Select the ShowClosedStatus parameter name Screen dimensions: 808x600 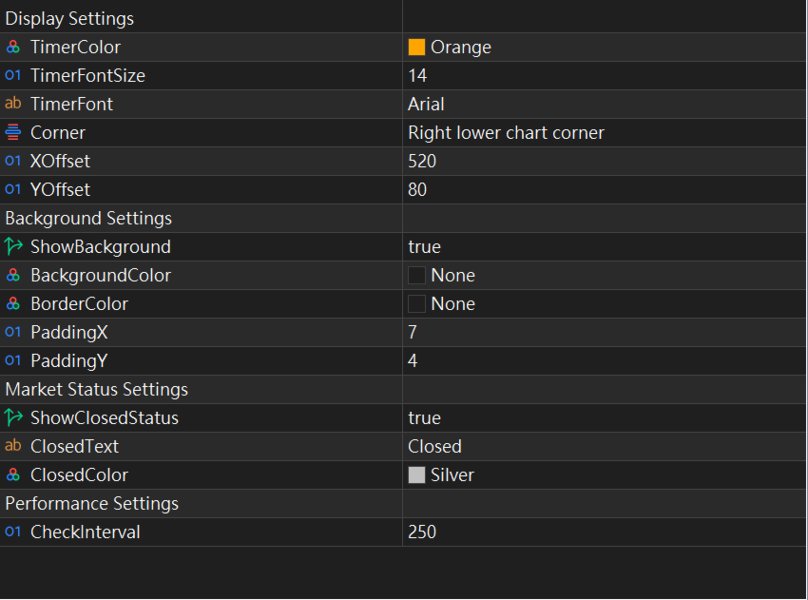pos(105,418)
